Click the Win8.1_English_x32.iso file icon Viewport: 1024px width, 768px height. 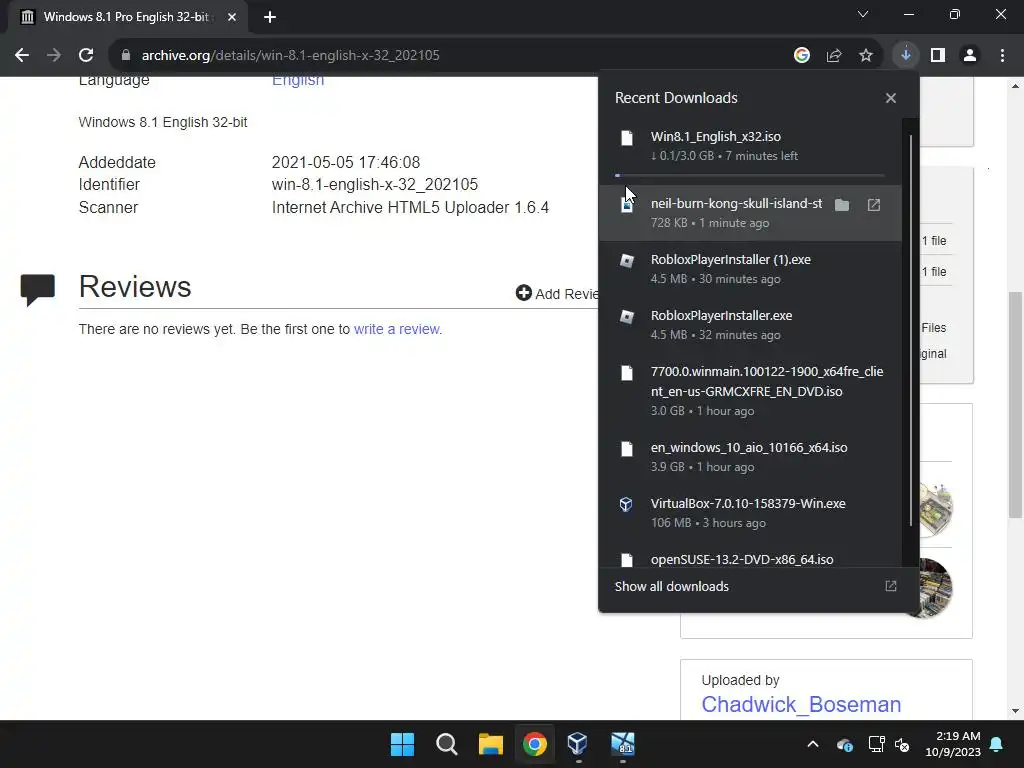point(626,138)
